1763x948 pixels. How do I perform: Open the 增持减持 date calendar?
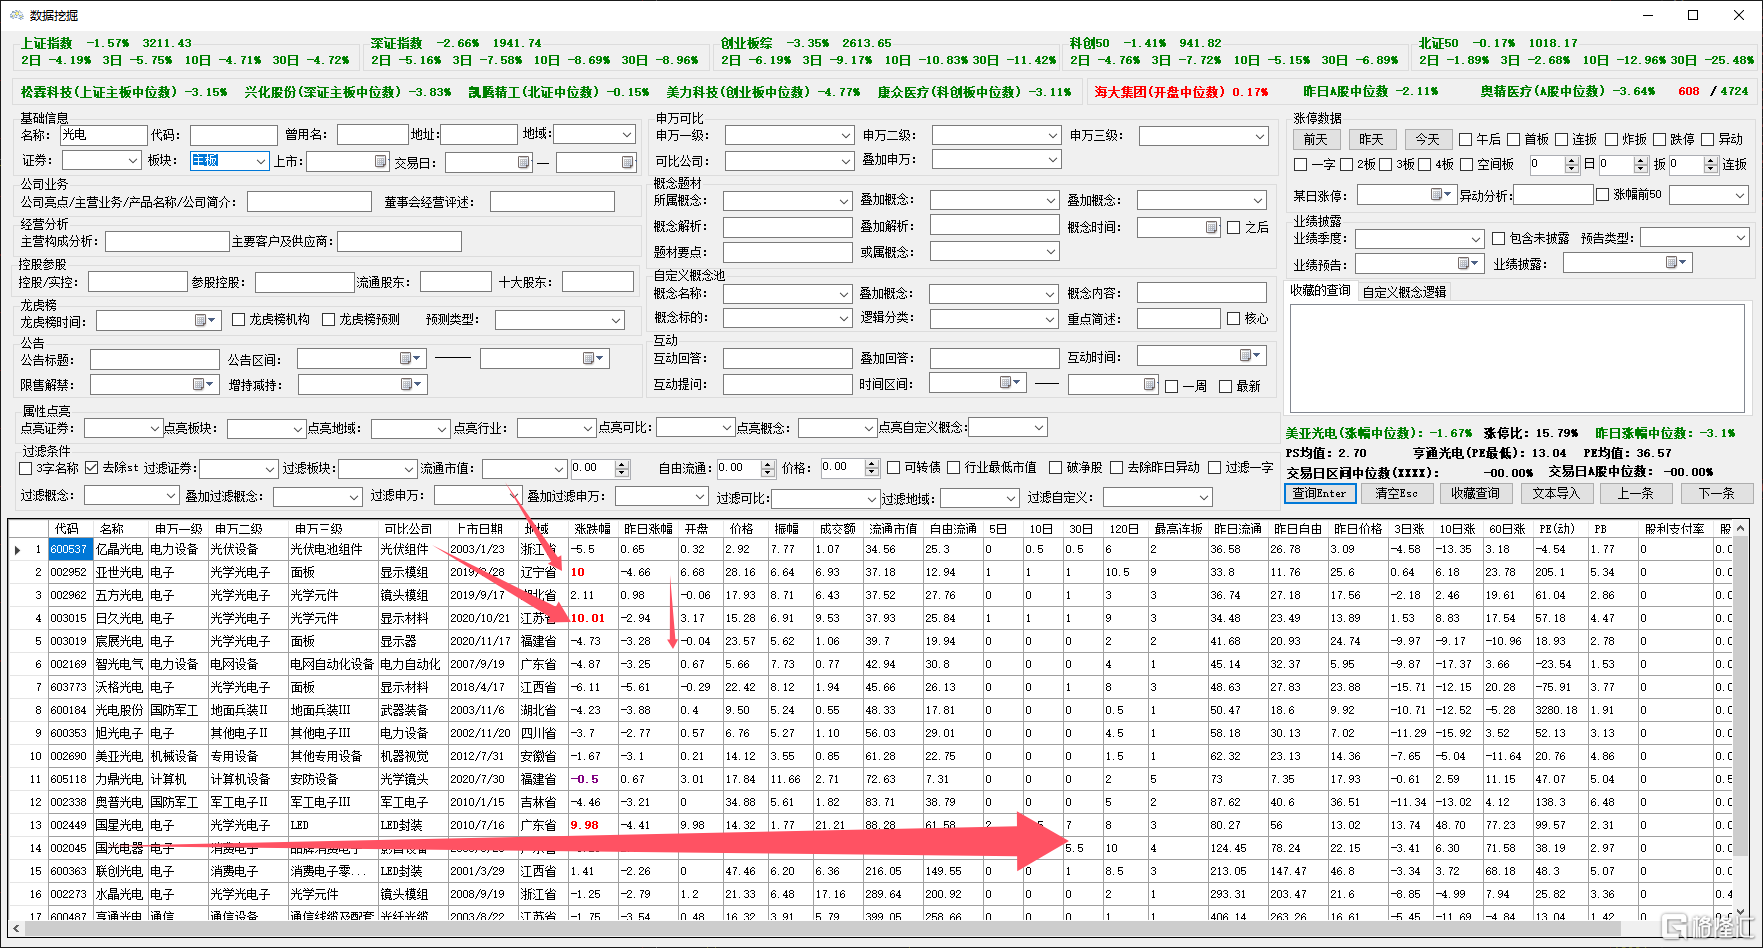tap(411, 384)
